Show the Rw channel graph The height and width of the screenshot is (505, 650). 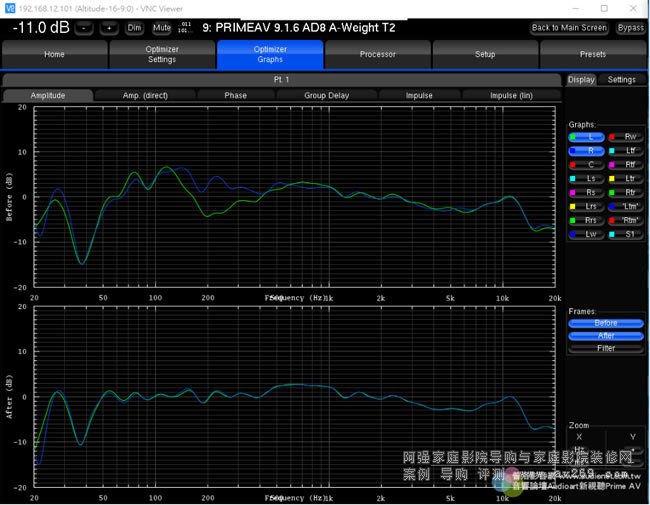click(x=625, y=136)
